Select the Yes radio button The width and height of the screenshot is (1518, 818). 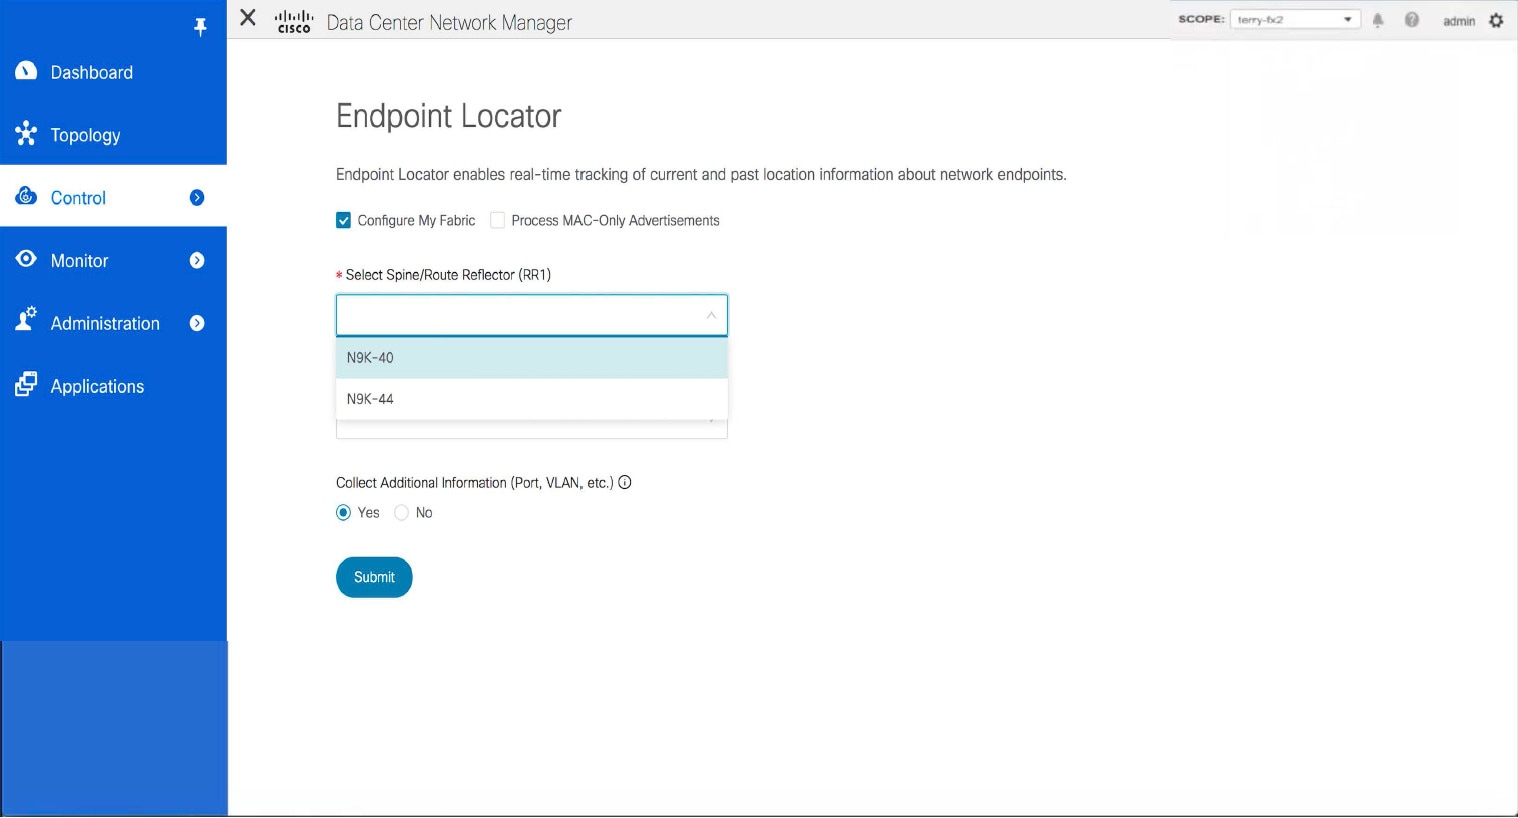tap(344, 512)
